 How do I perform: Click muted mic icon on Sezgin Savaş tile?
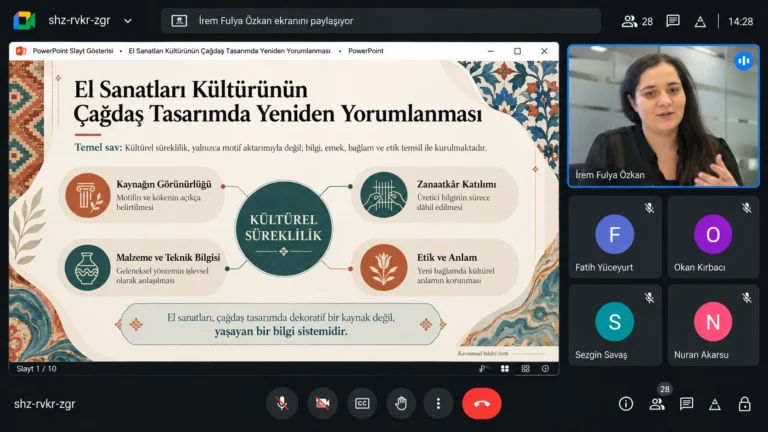click(x=649, y=297)
